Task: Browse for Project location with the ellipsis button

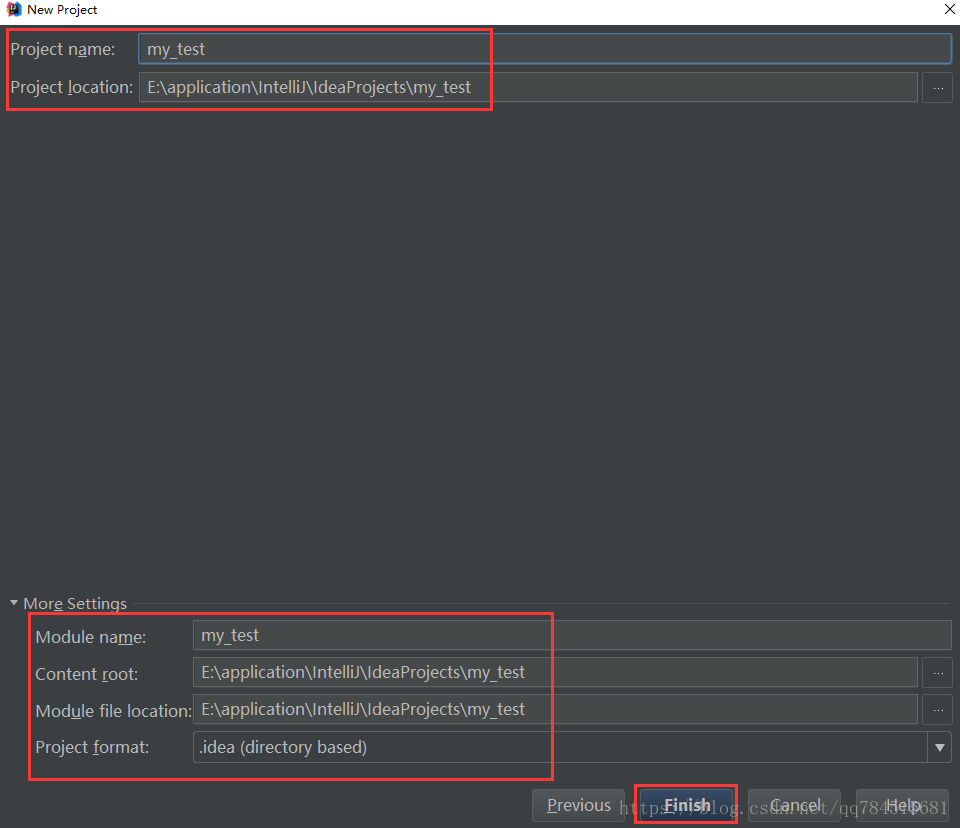Action: (937, 88)
